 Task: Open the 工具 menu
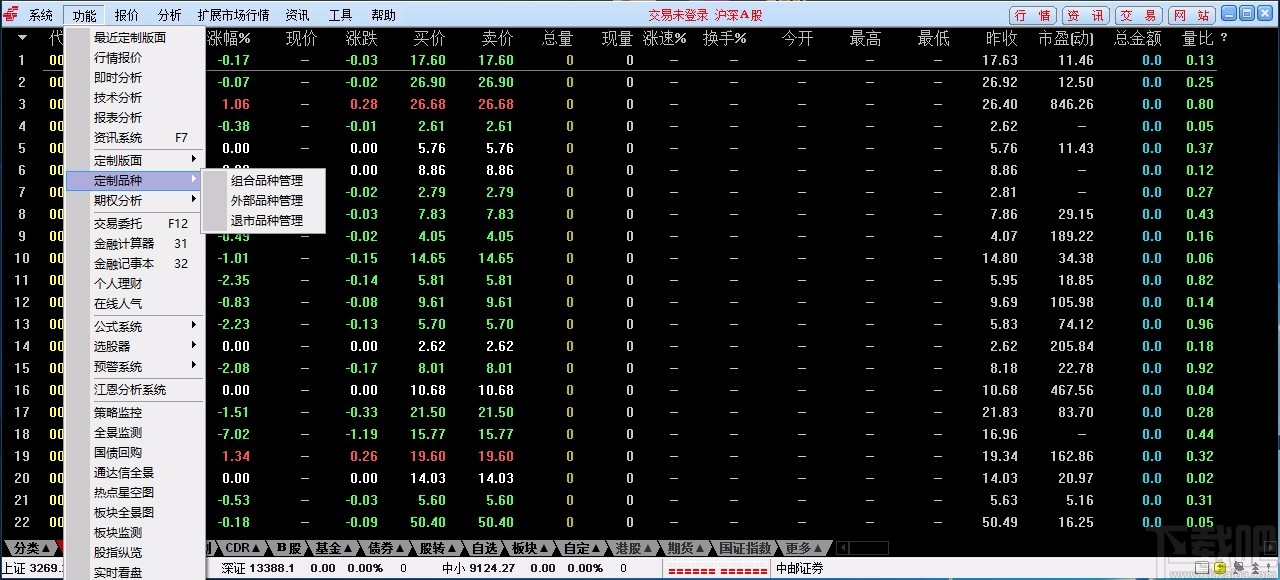click(x=340, y=15)
